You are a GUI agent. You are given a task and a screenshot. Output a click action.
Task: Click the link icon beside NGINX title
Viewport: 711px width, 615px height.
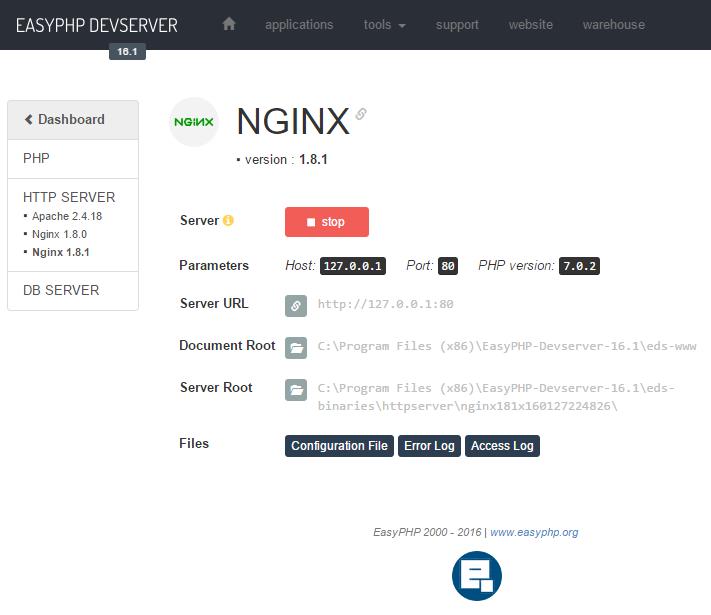click(361, 114)
